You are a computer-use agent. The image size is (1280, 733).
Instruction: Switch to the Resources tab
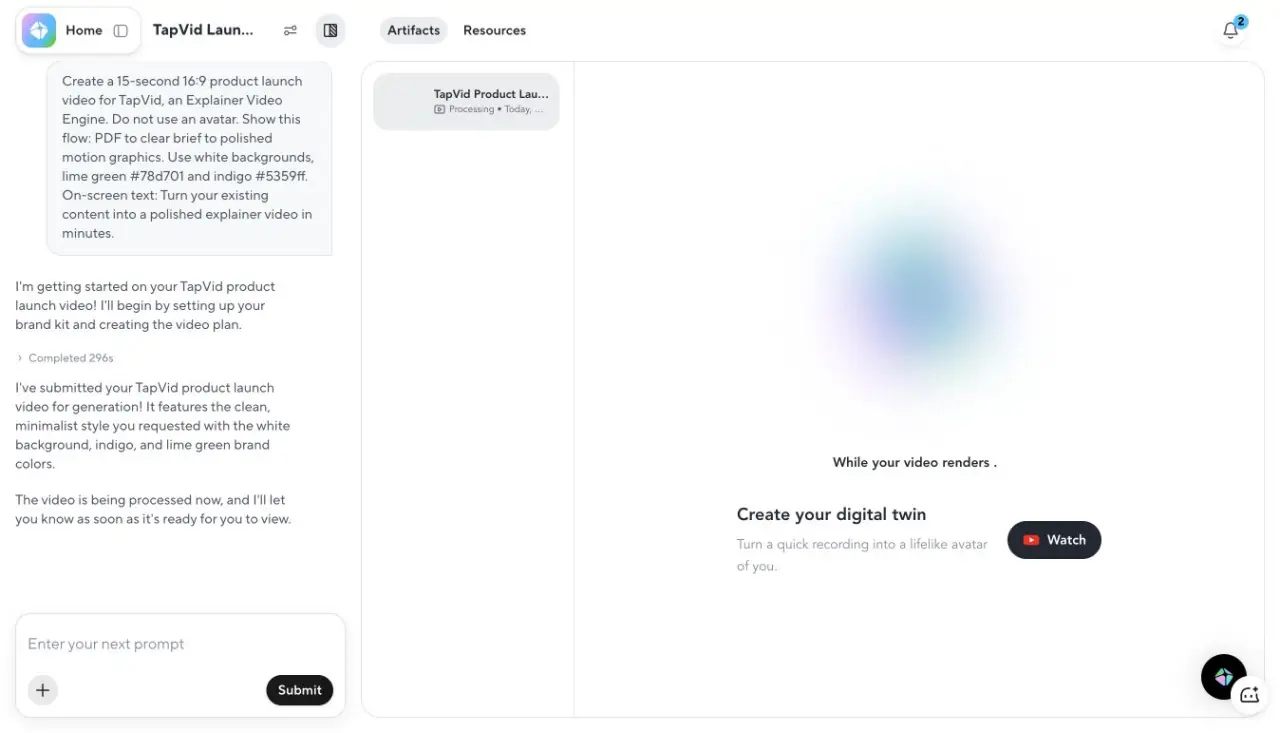click(x=494, y=30)
